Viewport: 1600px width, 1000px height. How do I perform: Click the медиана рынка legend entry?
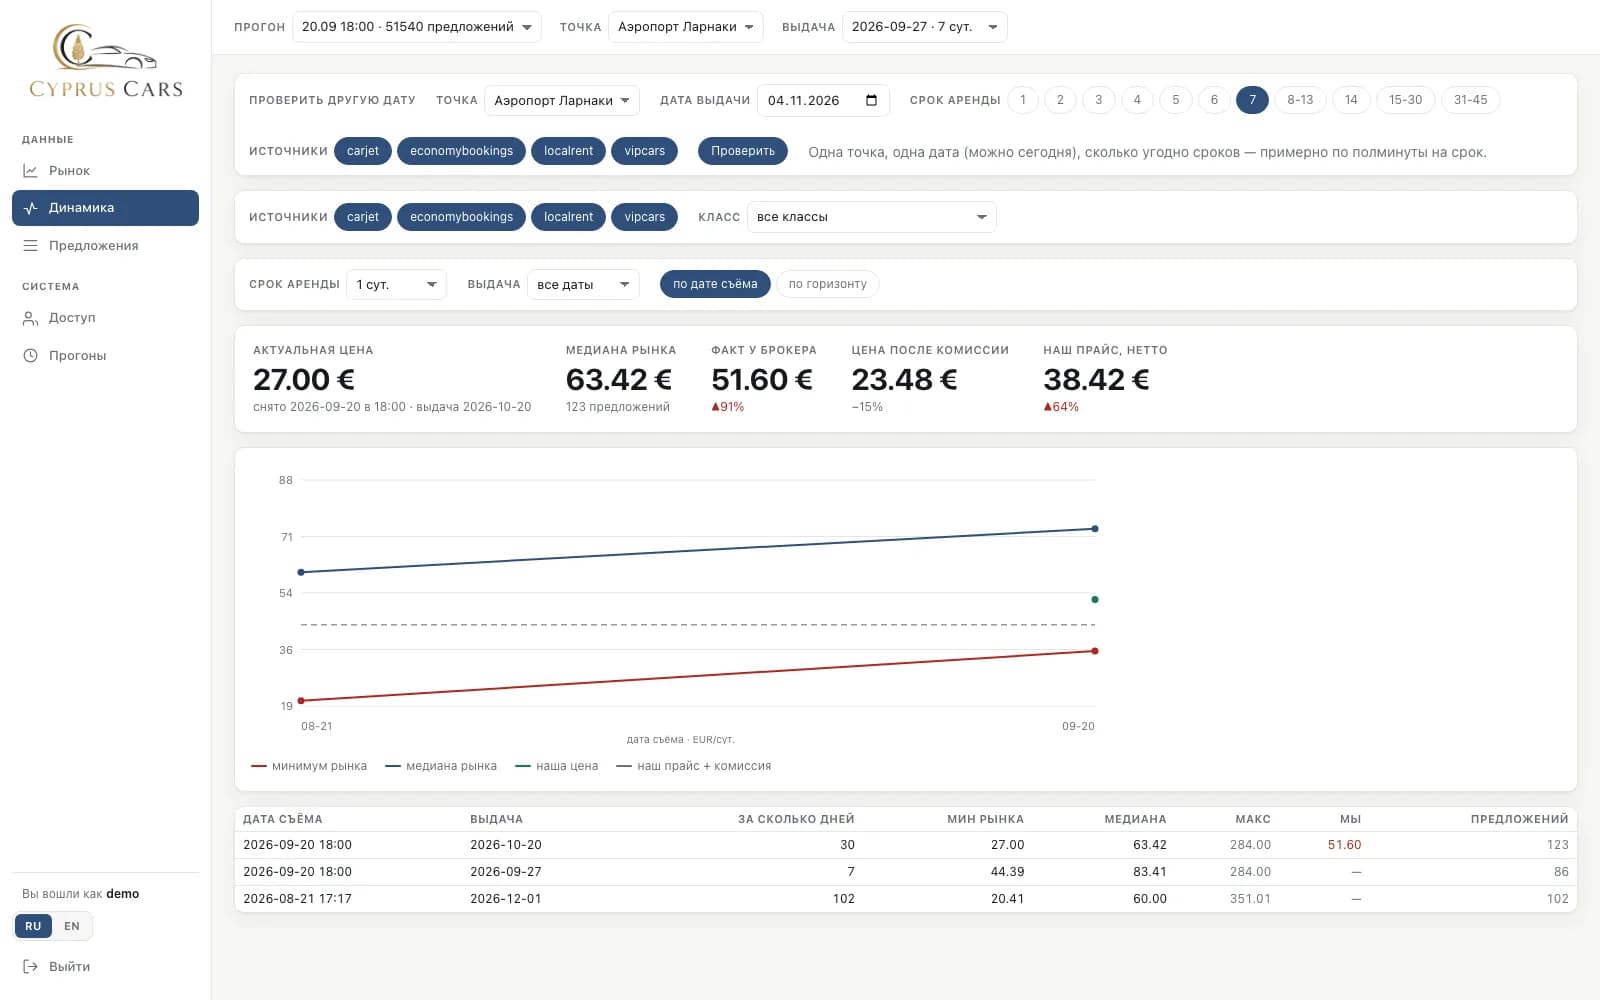pos(441,766)
